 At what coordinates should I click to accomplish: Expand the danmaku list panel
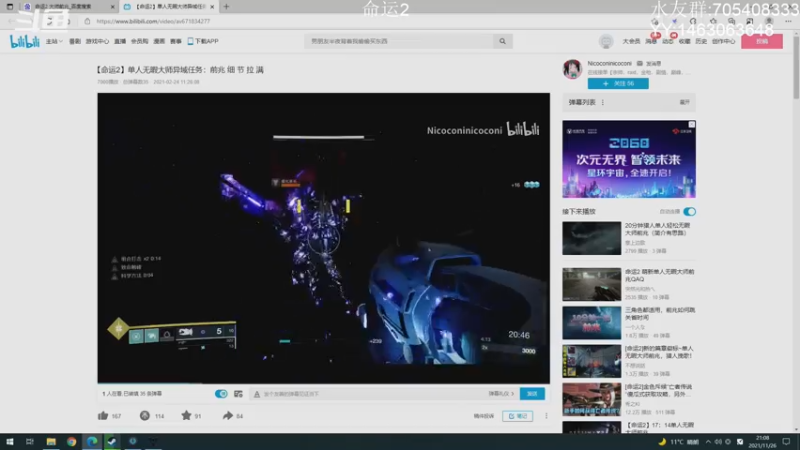coord(685,102)
